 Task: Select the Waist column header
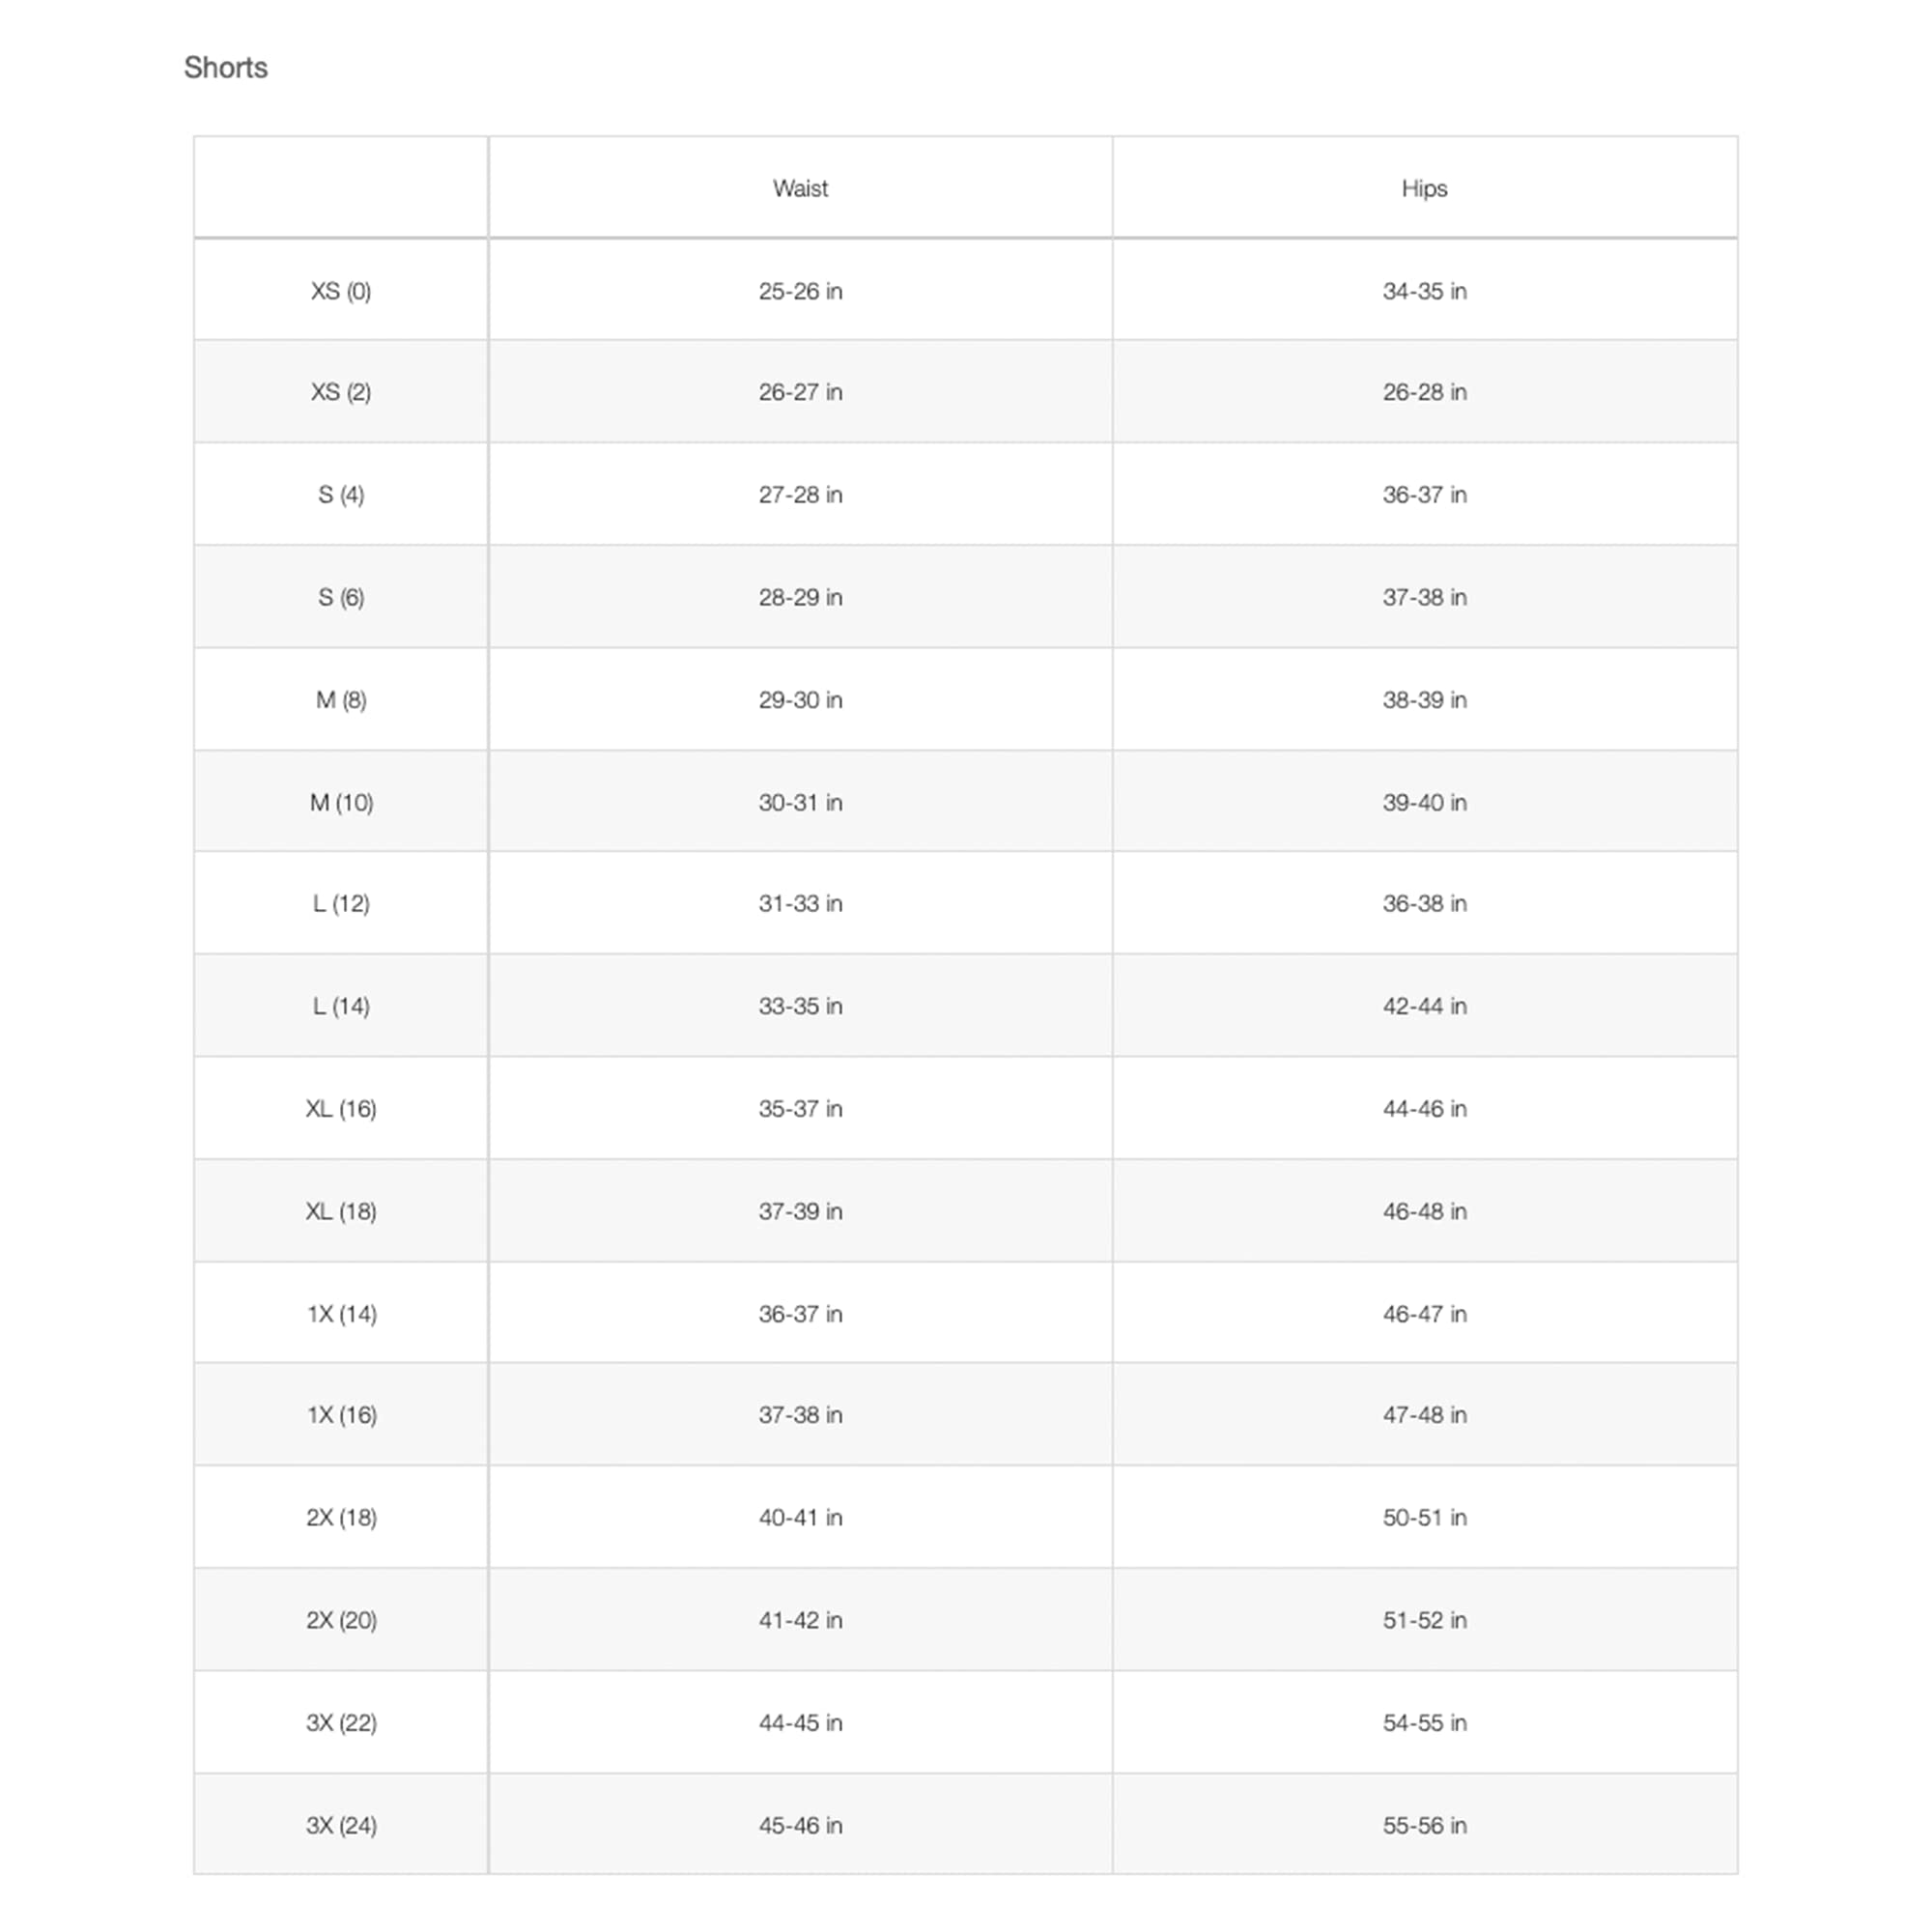[800, 188]
